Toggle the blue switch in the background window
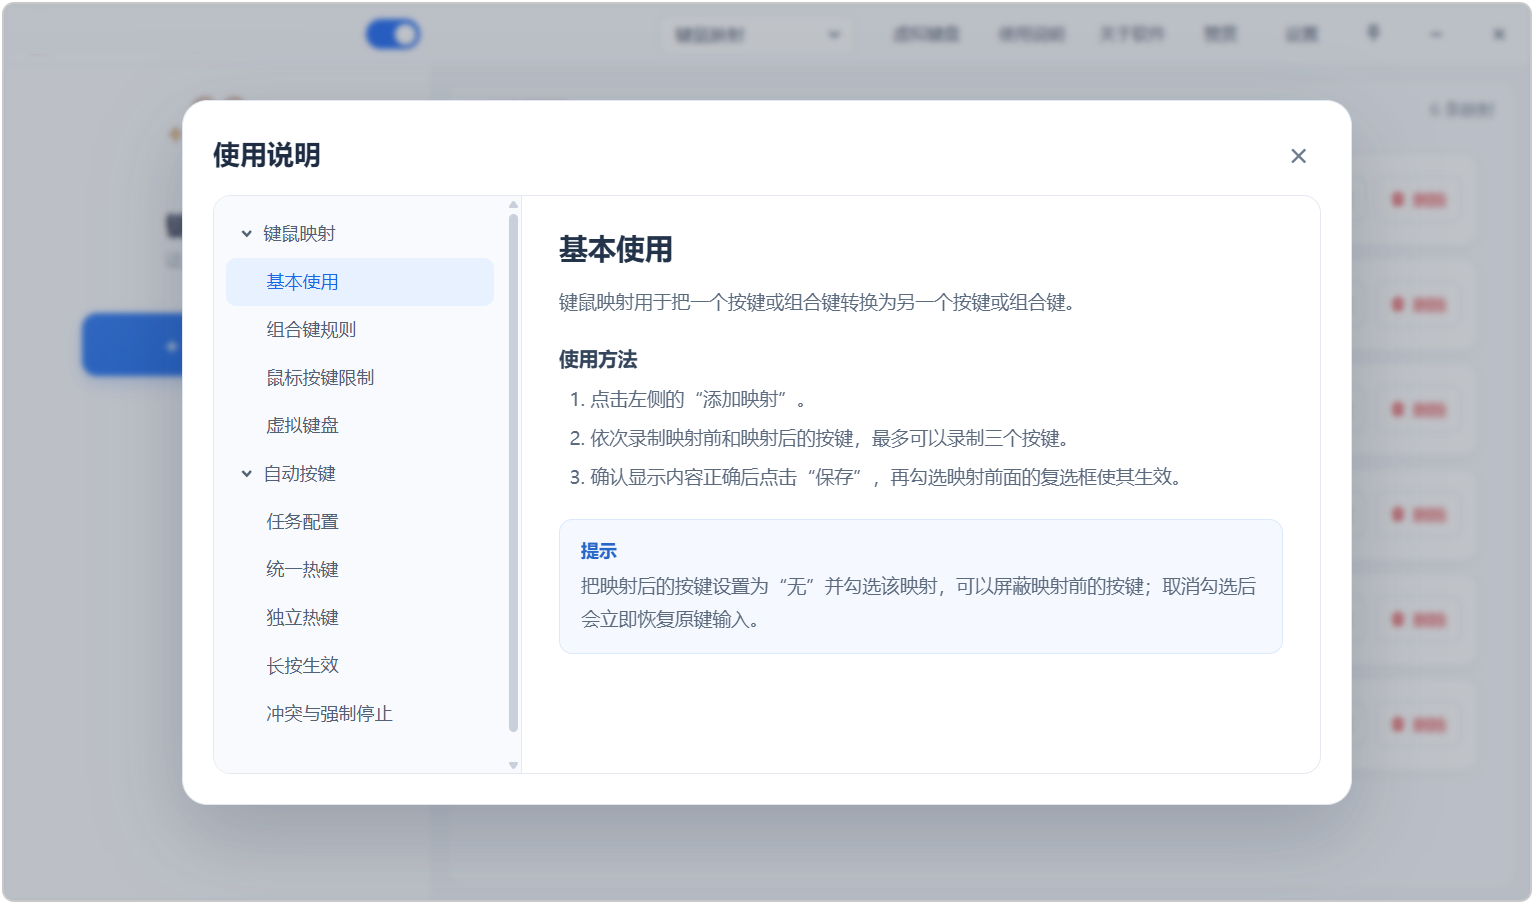 click(x=393, y=35)
